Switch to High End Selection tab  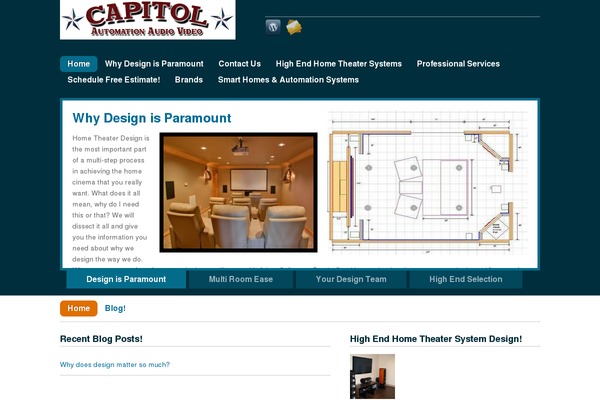(466, 279)
